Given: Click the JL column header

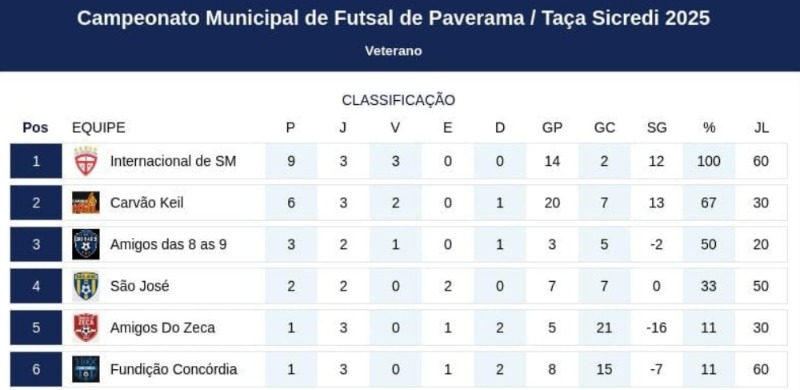Looking at the screenshot, I should click(761, 128).
